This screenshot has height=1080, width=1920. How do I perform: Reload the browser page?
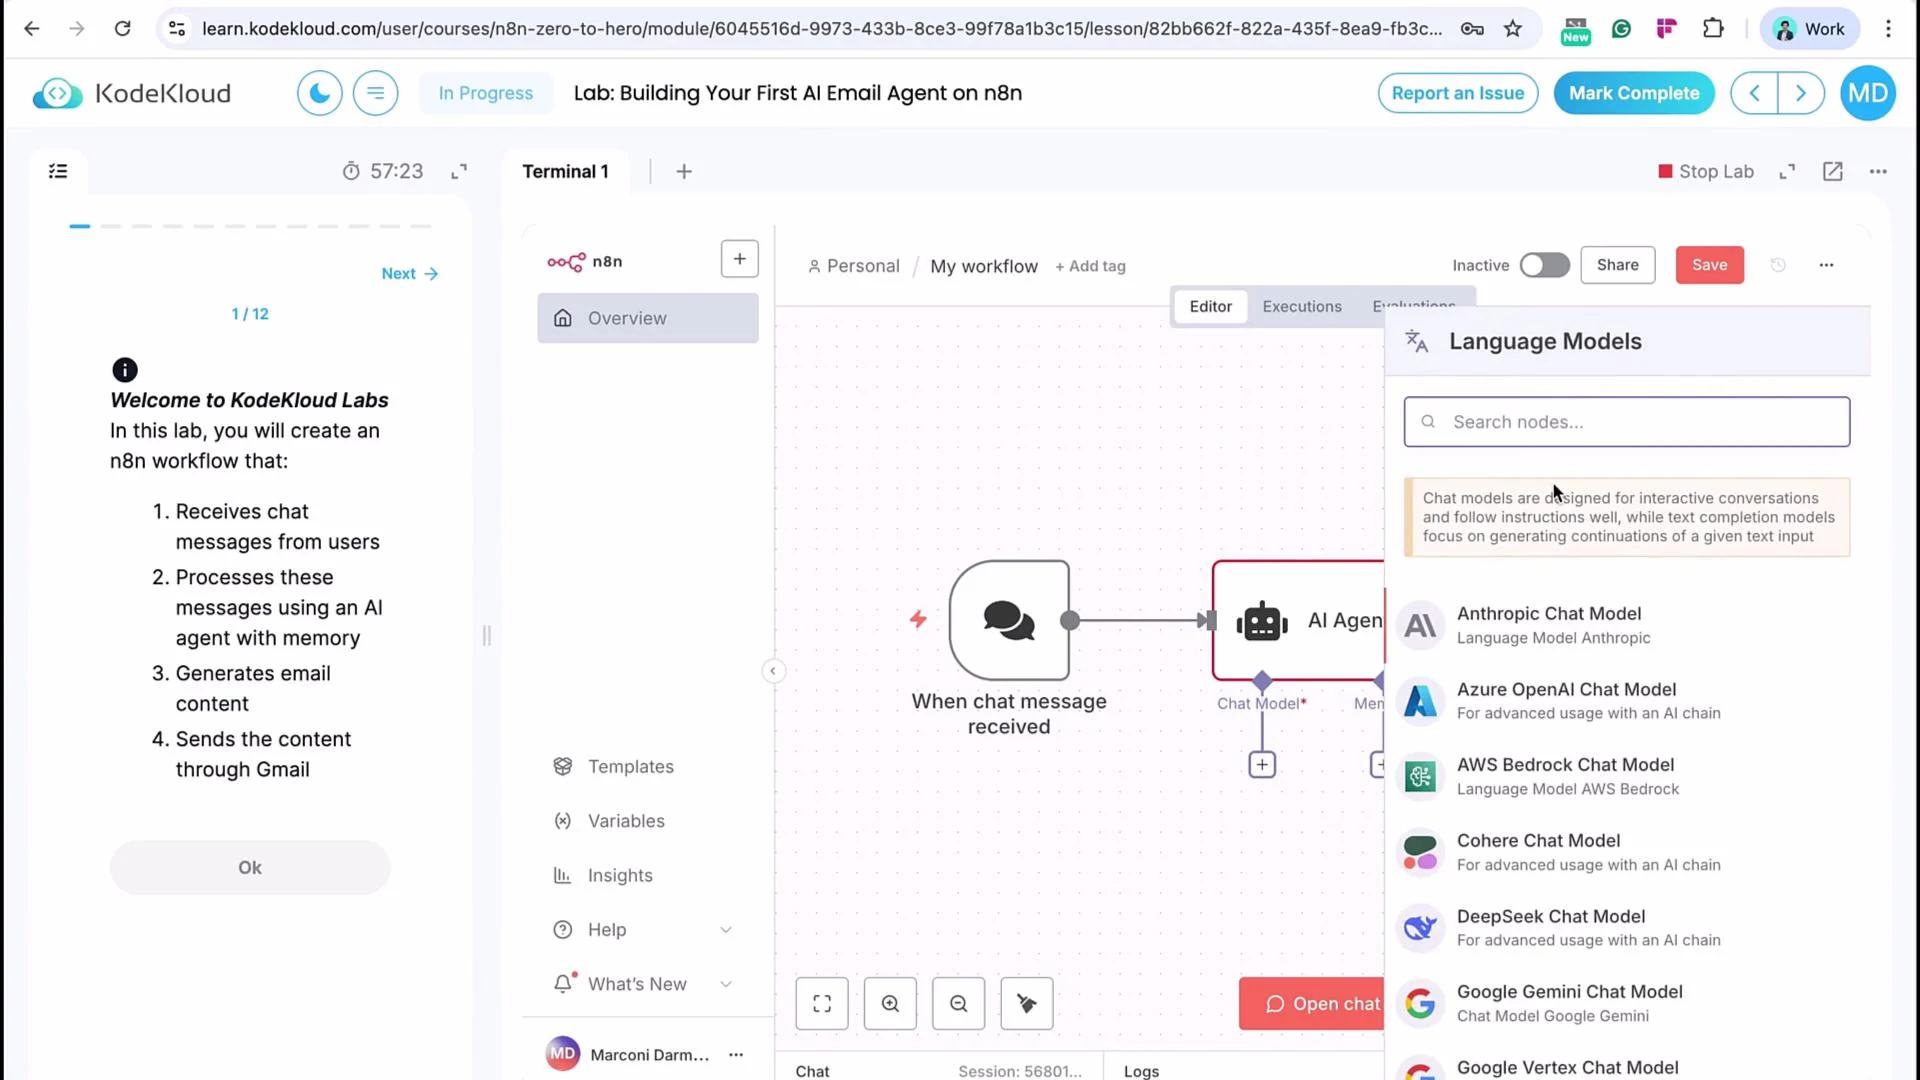[122, 29]
